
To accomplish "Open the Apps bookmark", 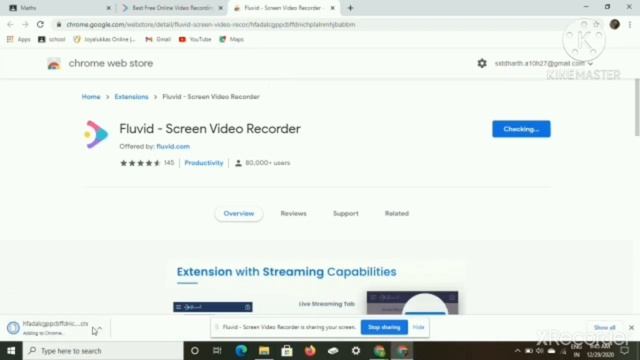I will pyautogui.click(x=19, y=39).
